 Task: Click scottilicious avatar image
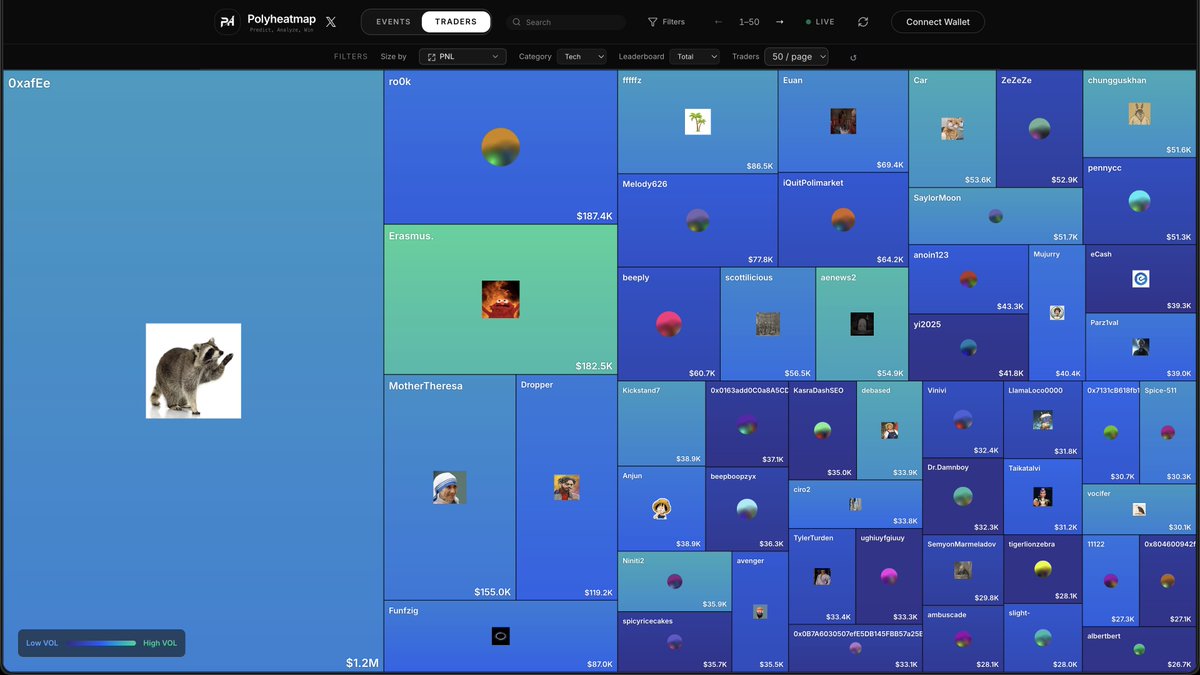[x=768, y=324]
